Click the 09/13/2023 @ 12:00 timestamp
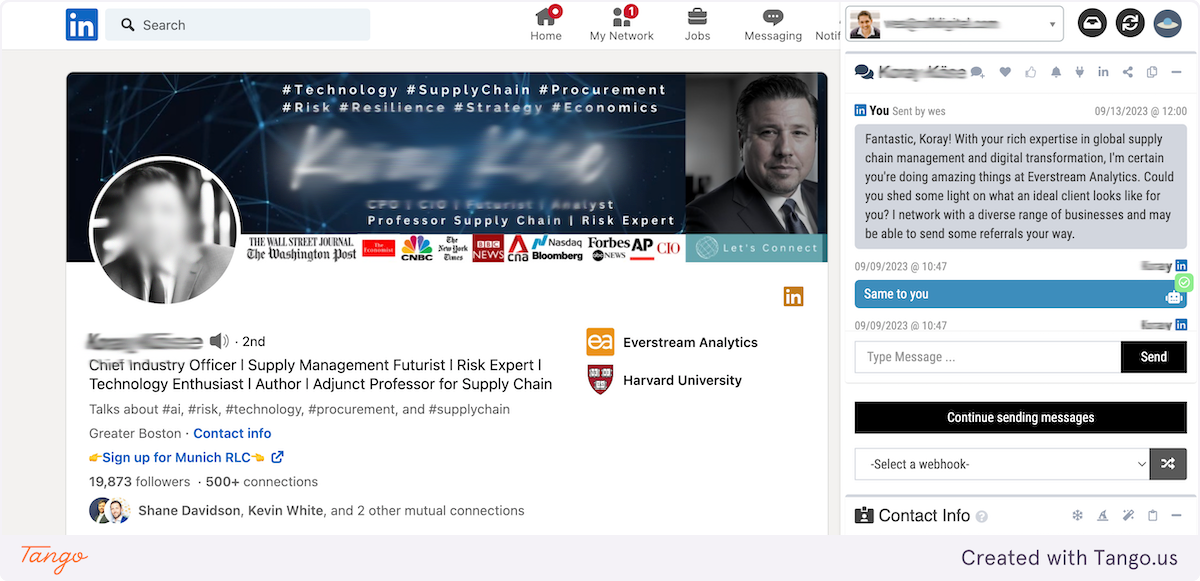The image size is (1200, 581). pos(1141,111)
